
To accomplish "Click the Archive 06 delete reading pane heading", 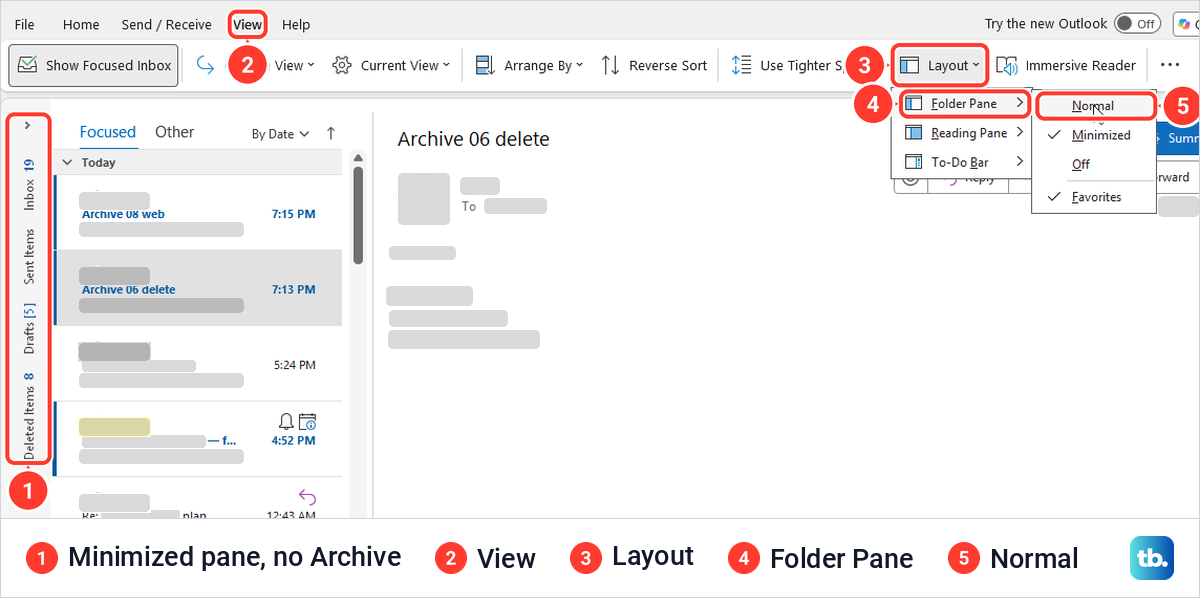I will coord(474,139).
